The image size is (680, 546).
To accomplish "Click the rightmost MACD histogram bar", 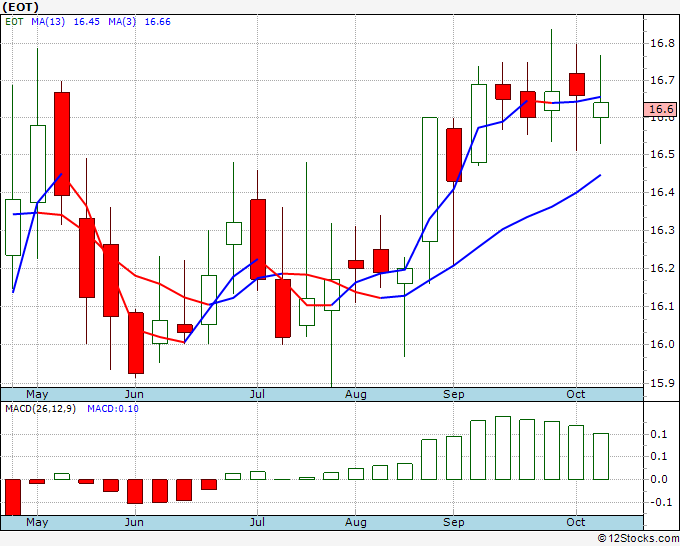I will (601, 456).
